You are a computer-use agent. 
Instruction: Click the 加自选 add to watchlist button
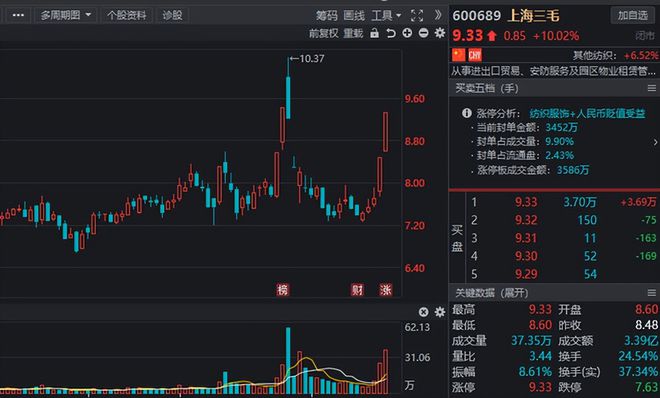click(x=633, y=16)
